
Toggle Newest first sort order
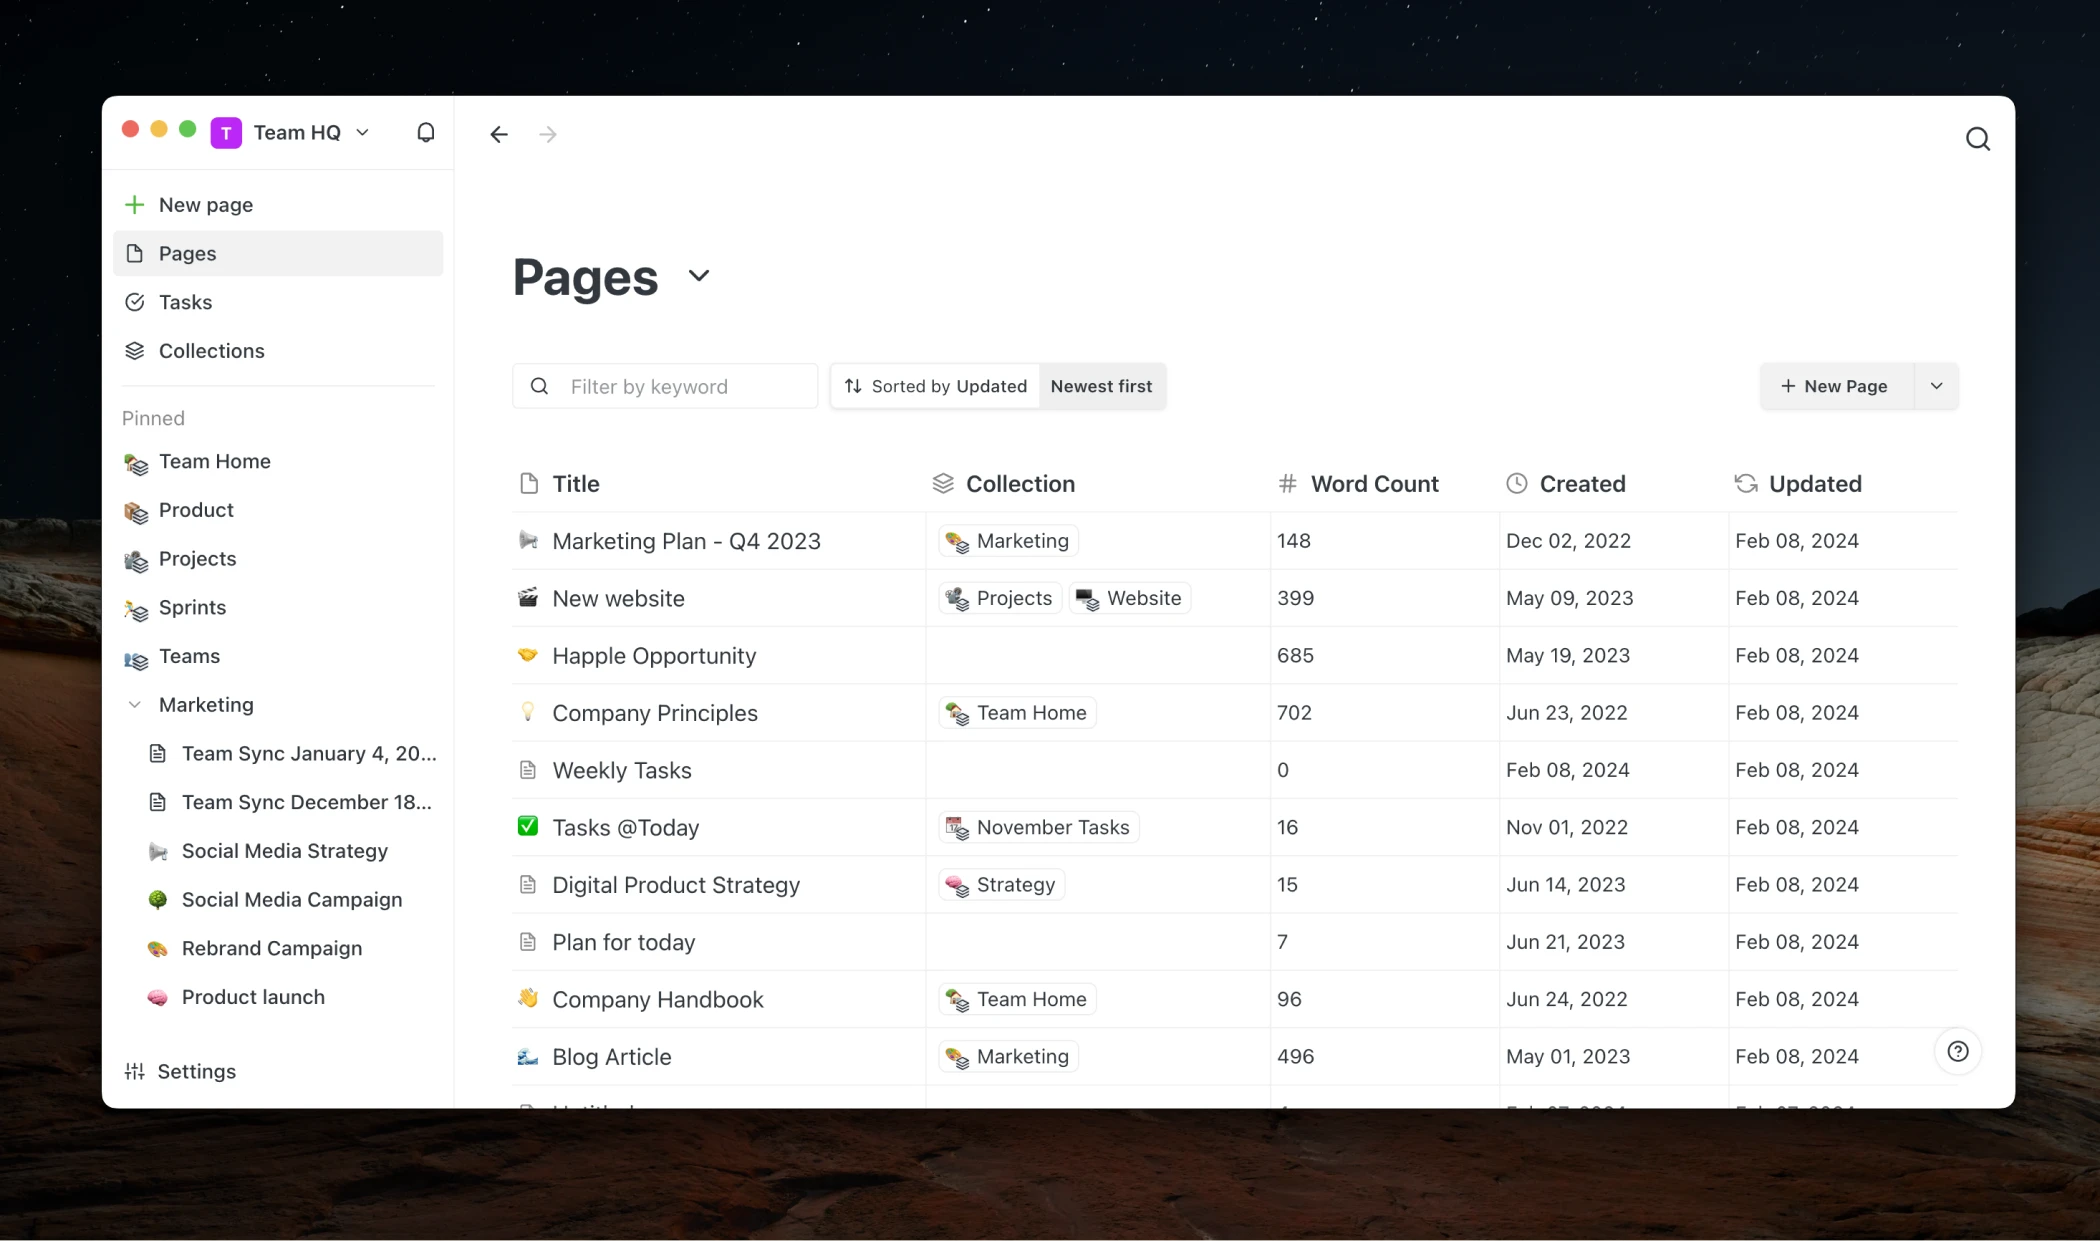click(x=1101, y=386)
